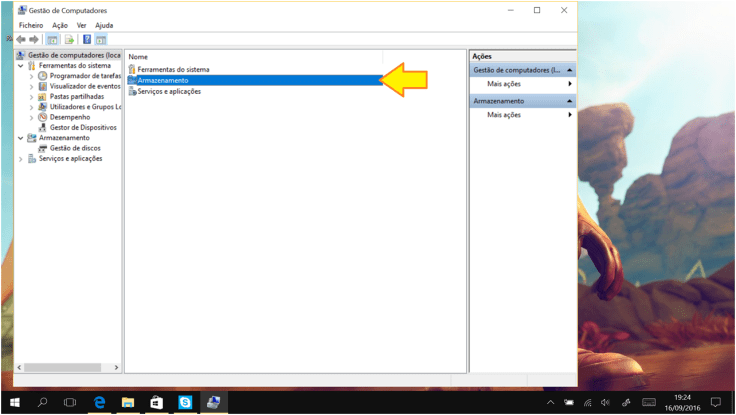Expand the Visualizador de eventos node
Image resolution: width=736 pixels, height=415 pixels.
click(x=31, y=87)
